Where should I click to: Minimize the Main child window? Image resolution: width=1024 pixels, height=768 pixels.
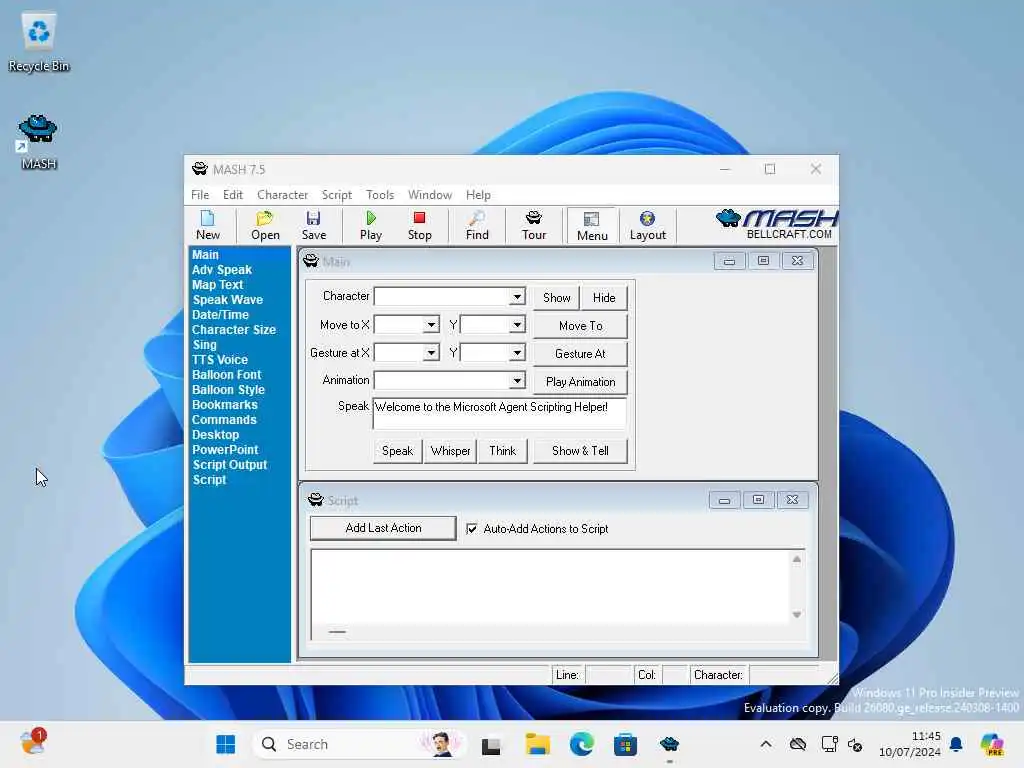pos(729,261)
